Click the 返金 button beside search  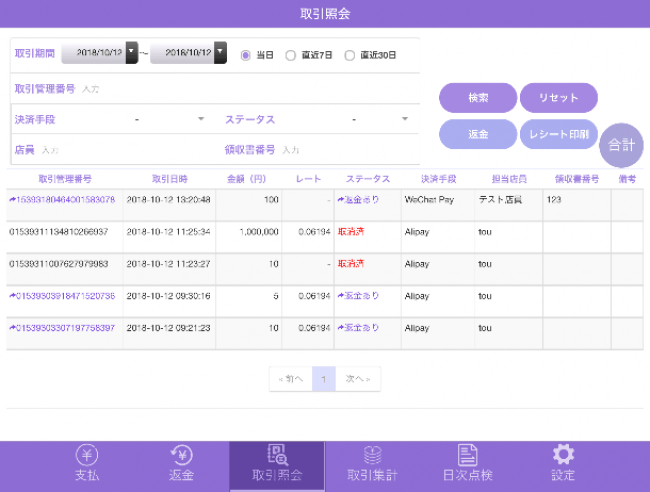click(x=478, y=134)
